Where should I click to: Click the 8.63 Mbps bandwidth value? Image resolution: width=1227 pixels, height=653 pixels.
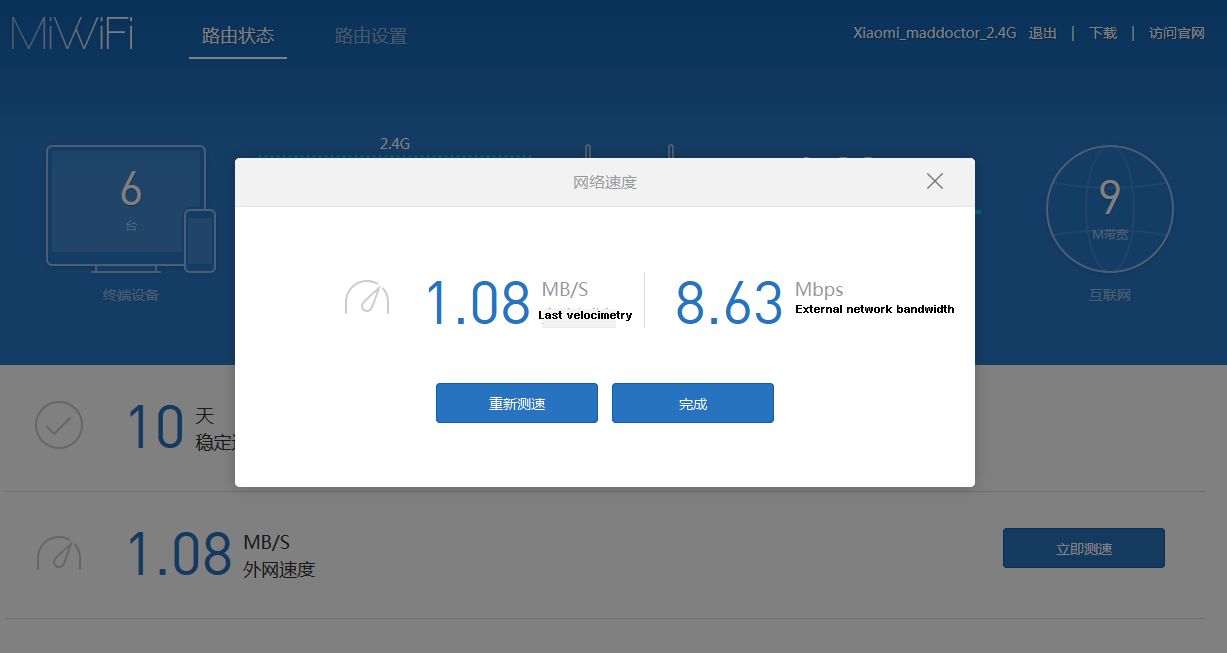click(729, 303)
